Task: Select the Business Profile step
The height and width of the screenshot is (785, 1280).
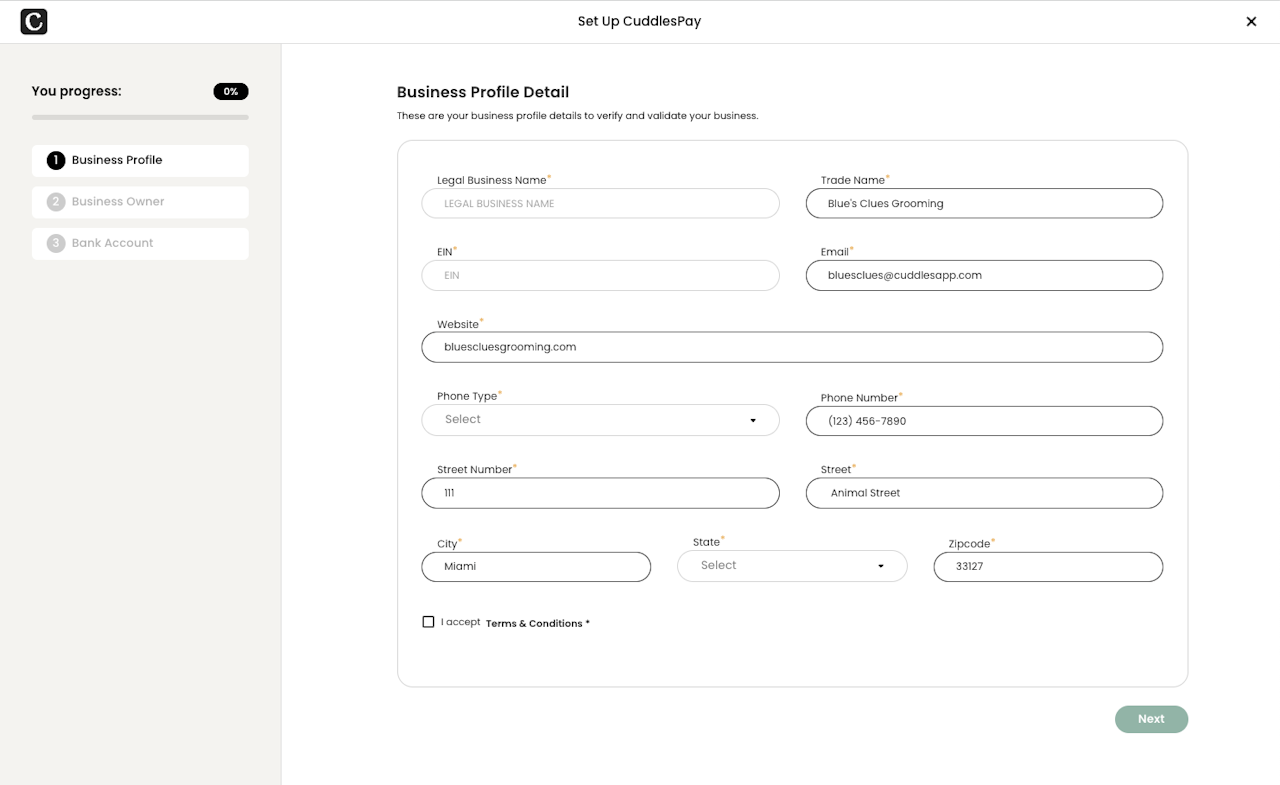Action: pyautogui.click(x=140, y=160)
